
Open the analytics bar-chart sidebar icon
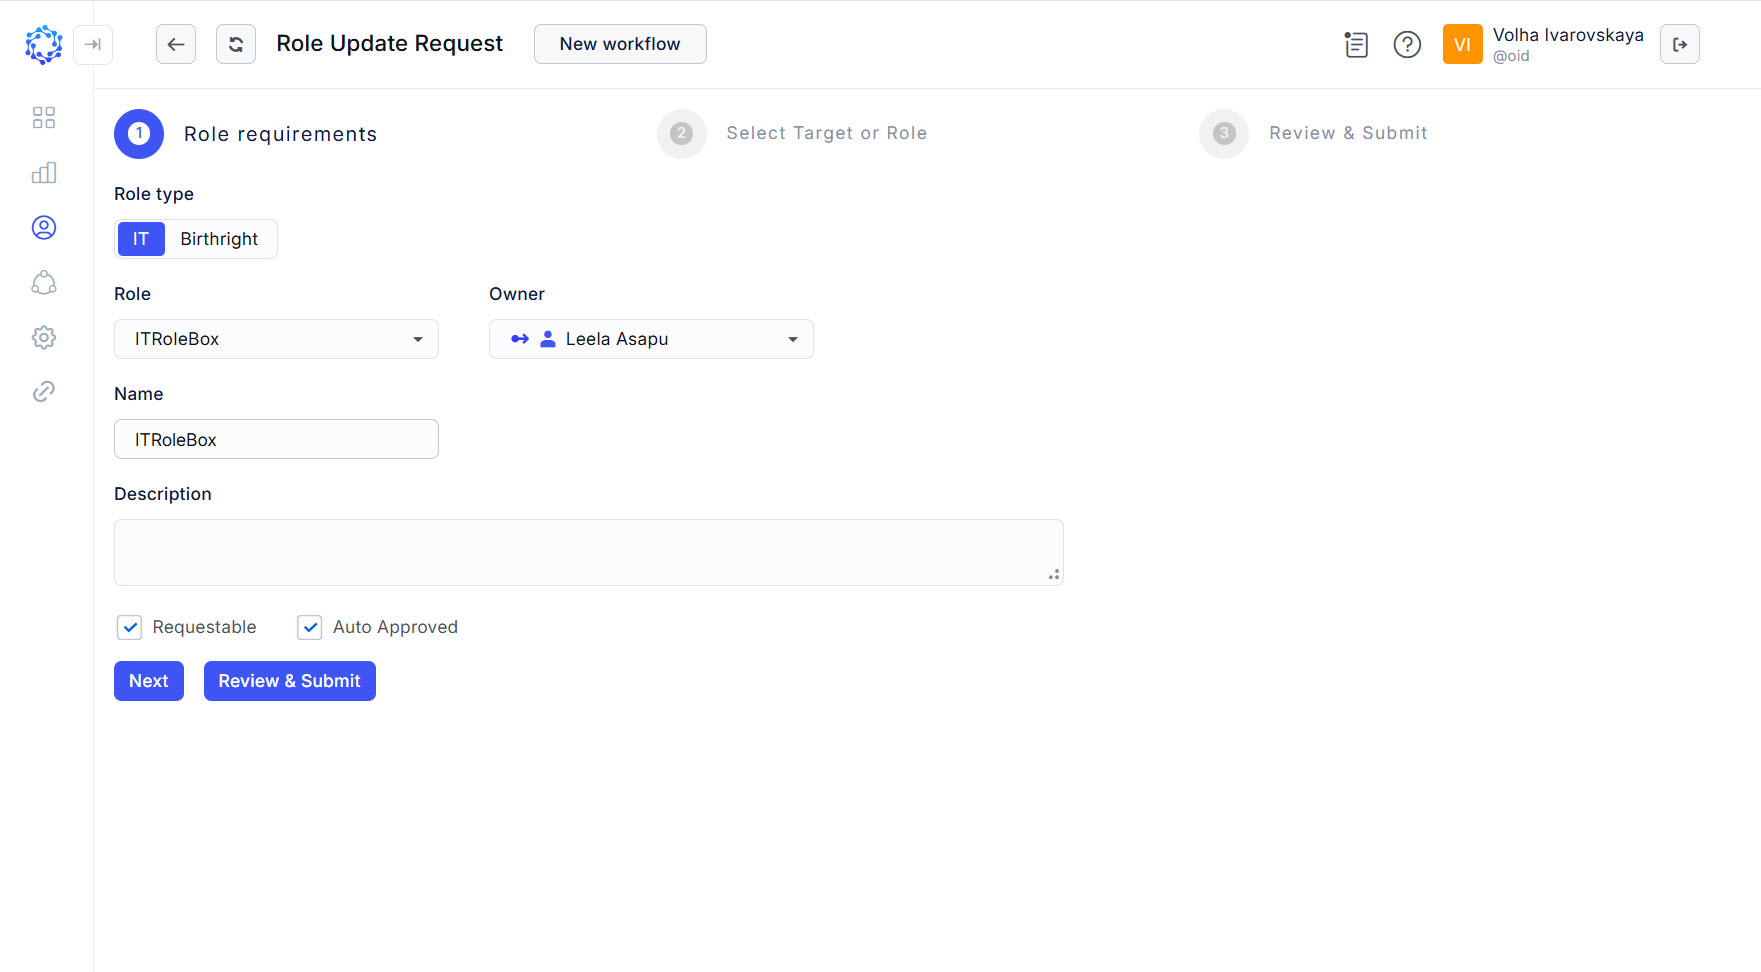tap(43, 172)
